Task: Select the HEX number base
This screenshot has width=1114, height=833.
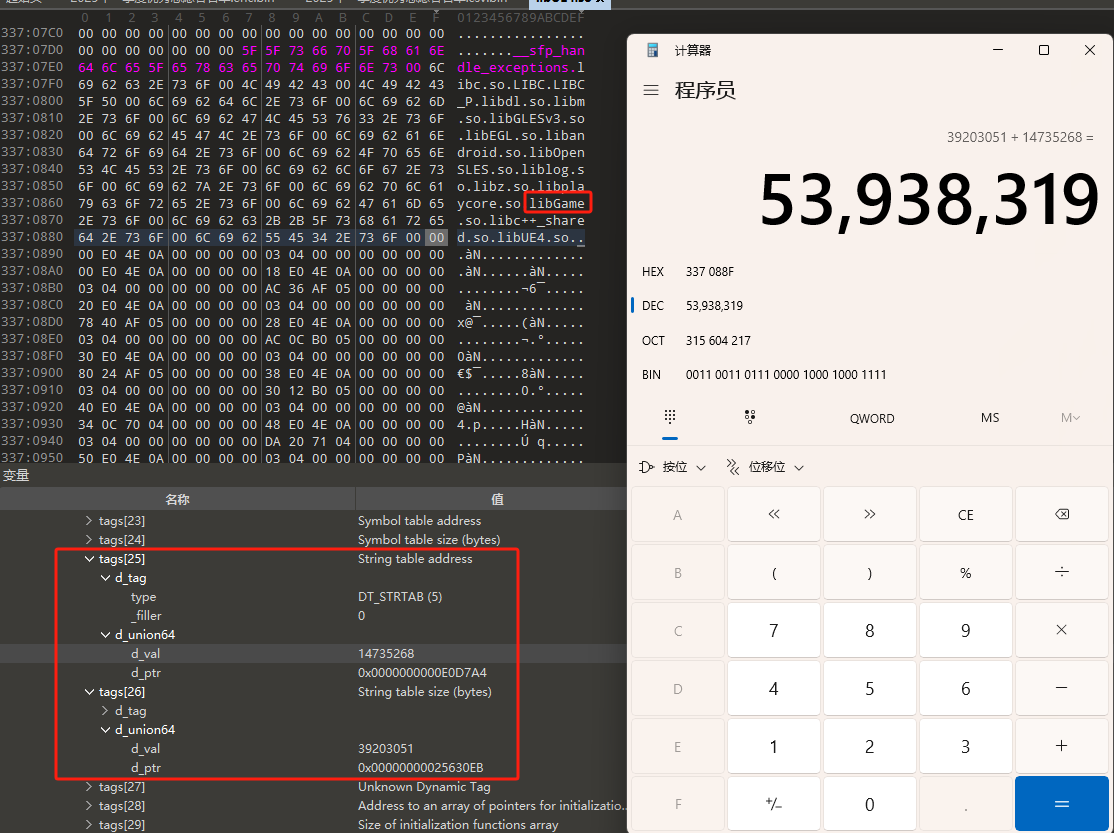Action: coord(653,271)
